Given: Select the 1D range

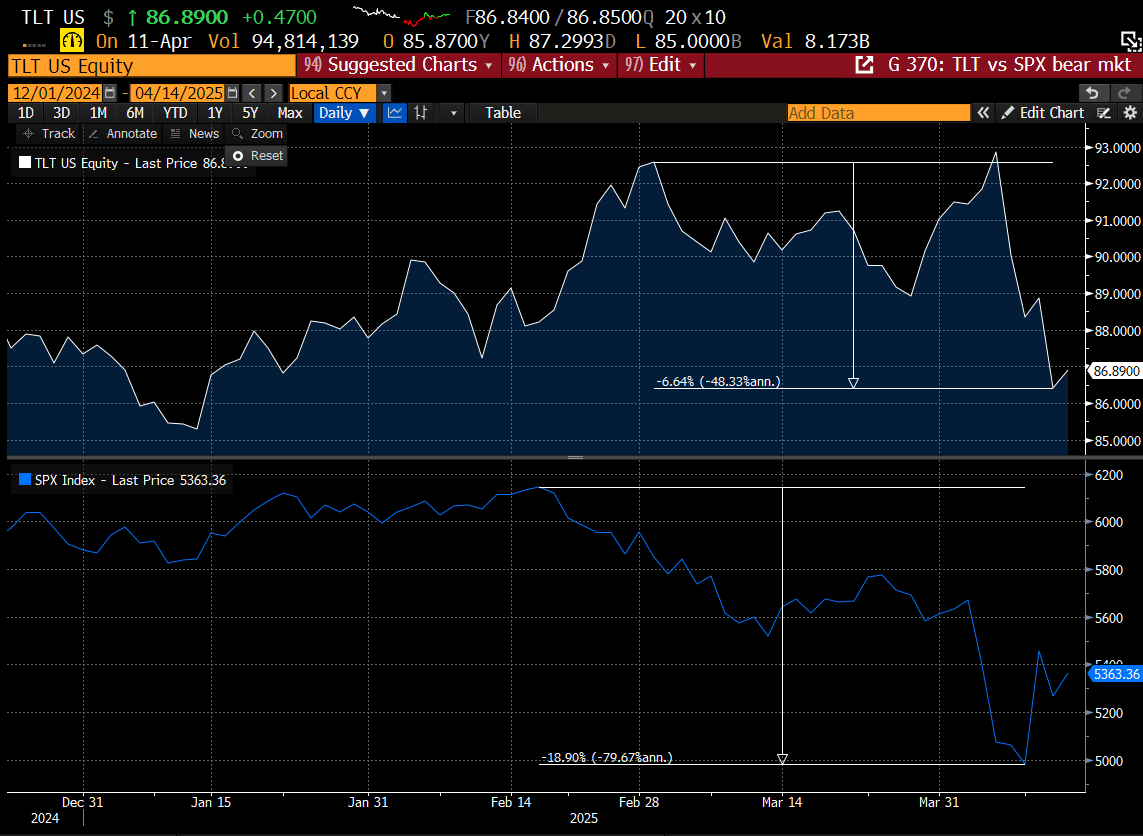Looking at the screenshot, I should coord(26,113).
